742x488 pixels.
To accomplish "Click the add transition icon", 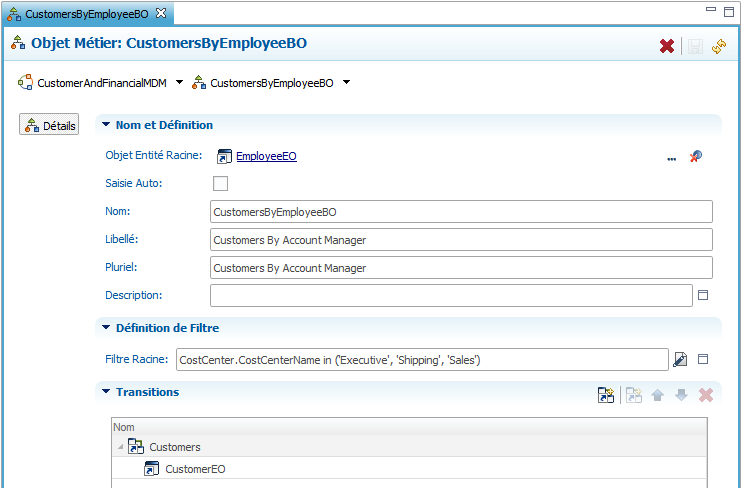I will 606,395.
